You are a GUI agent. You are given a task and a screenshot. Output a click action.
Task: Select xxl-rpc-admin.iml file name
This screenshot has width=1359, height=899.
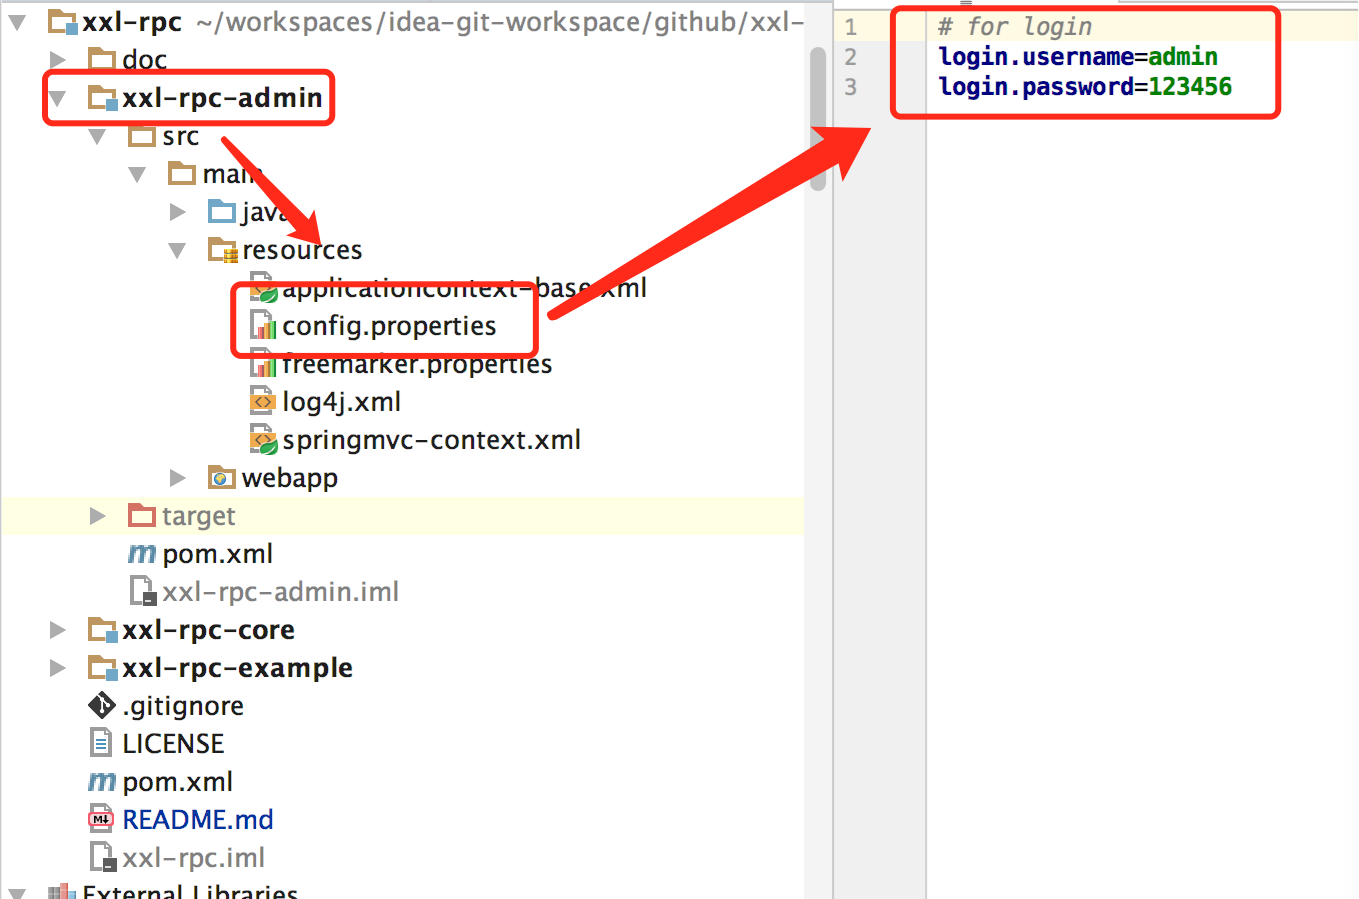click(281, 592)
